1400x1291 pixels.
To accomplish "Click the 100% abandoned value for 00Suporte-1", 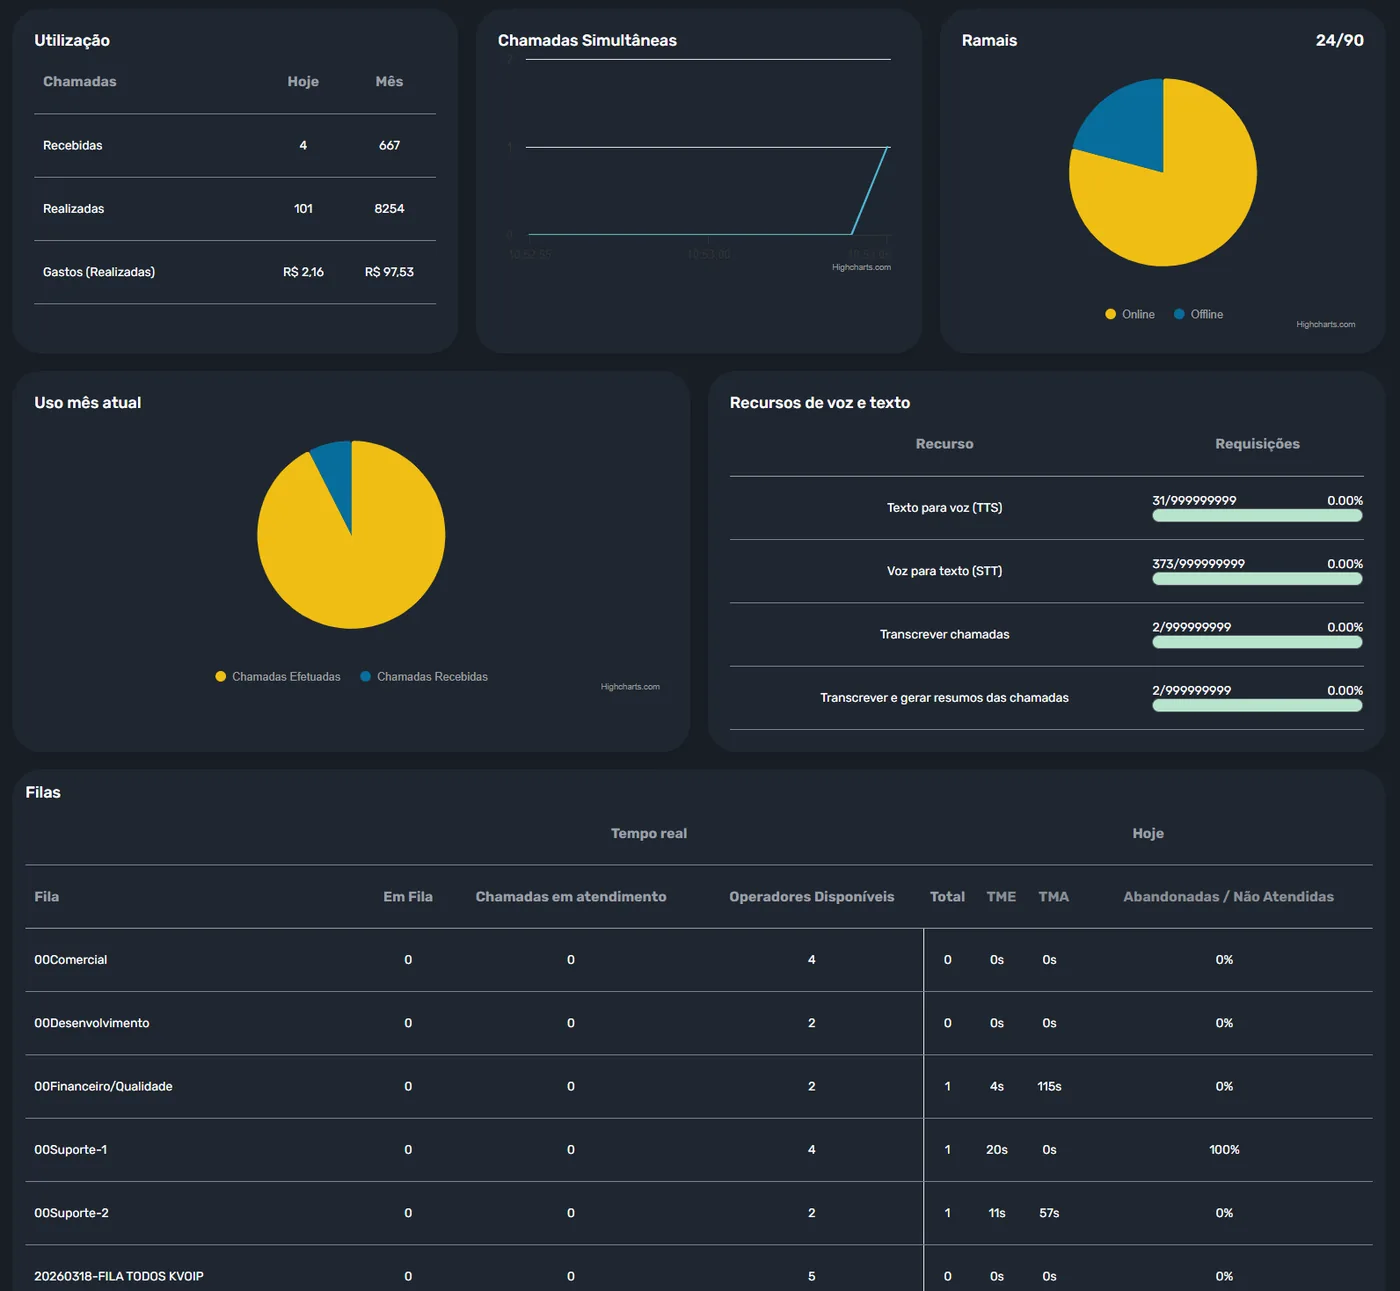I will point(1224,1150).
